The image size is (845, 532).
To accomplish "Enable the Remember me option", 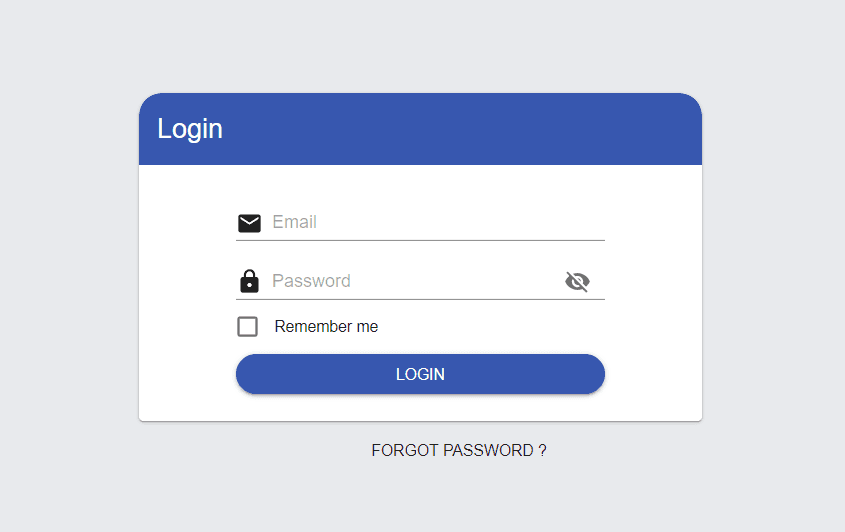I will [x=247, y=327].
